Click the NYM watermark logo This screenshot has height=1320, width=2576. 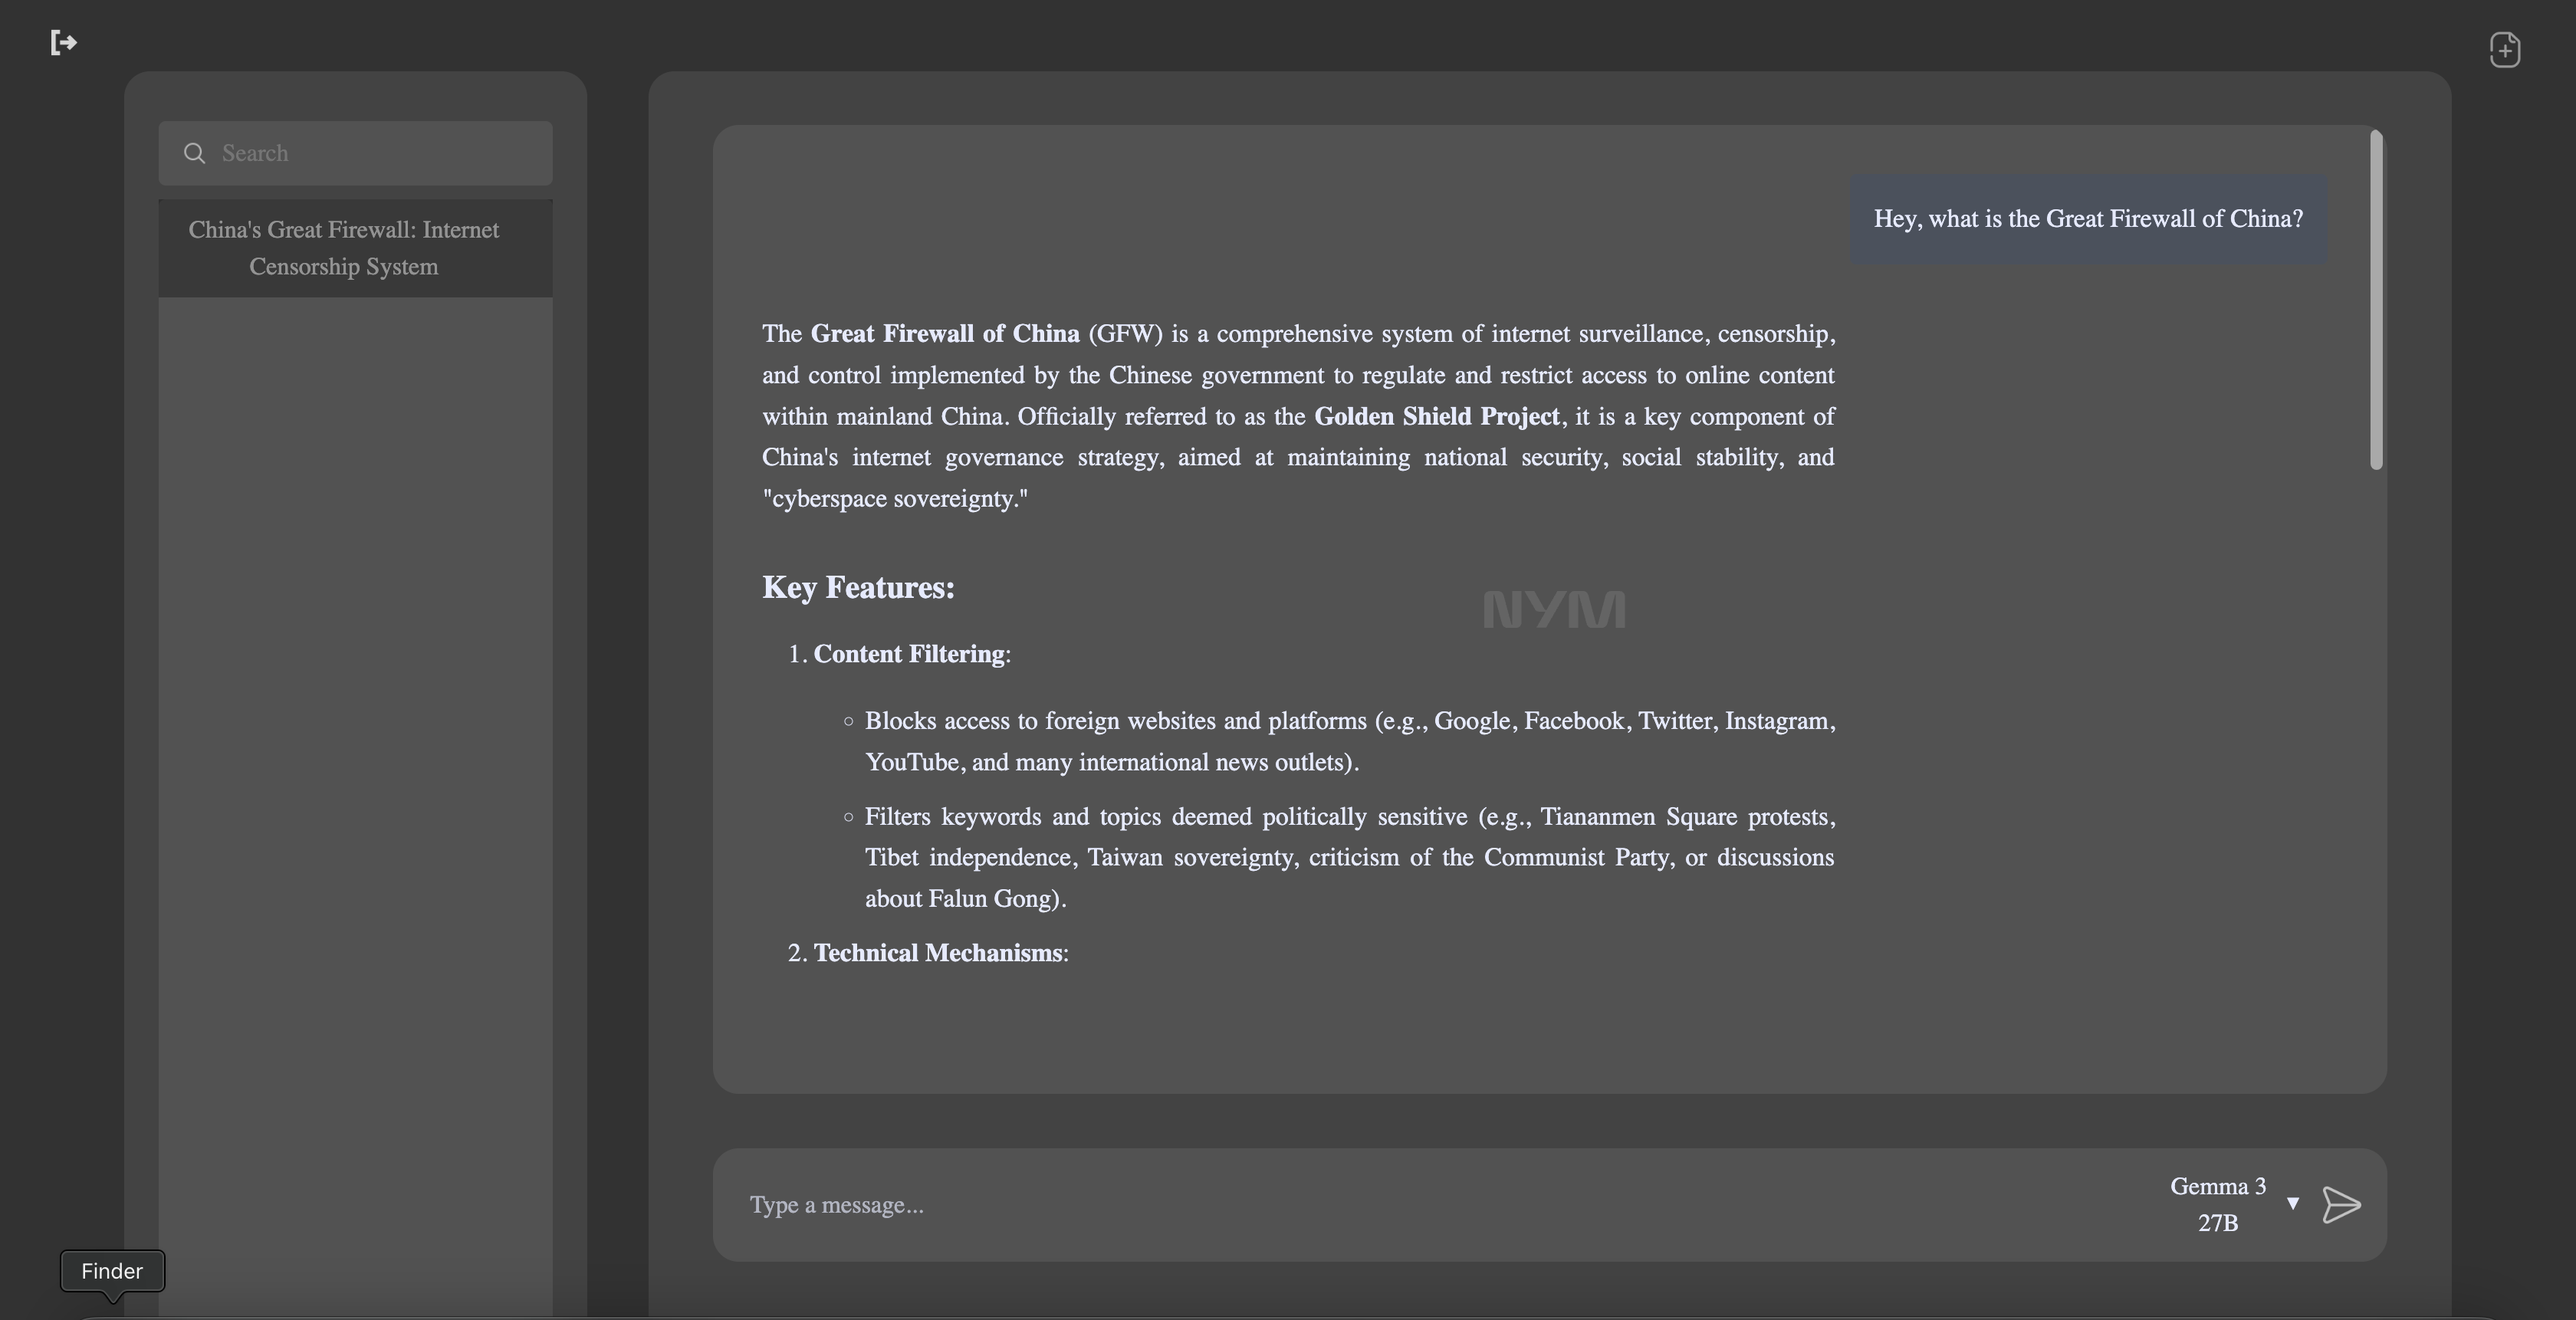pyautogui.click(x=1554, y=609)
